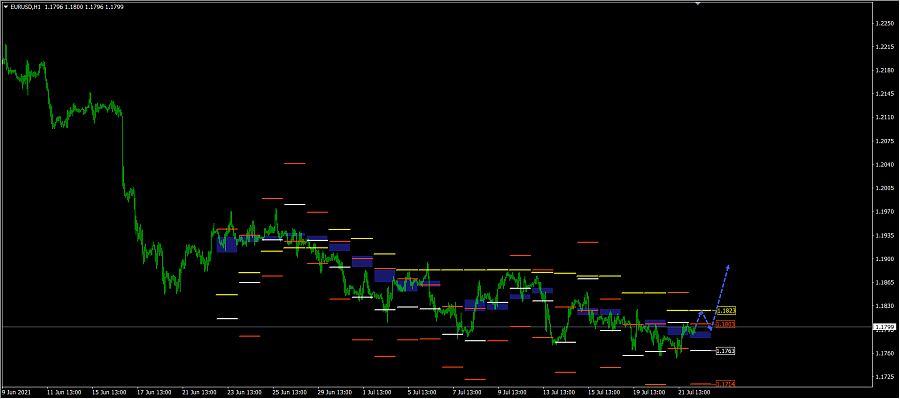The width and height of the screenshot is (900, 399).
Task: Click the orange 1.1803 price label
Action: point(726,324)
